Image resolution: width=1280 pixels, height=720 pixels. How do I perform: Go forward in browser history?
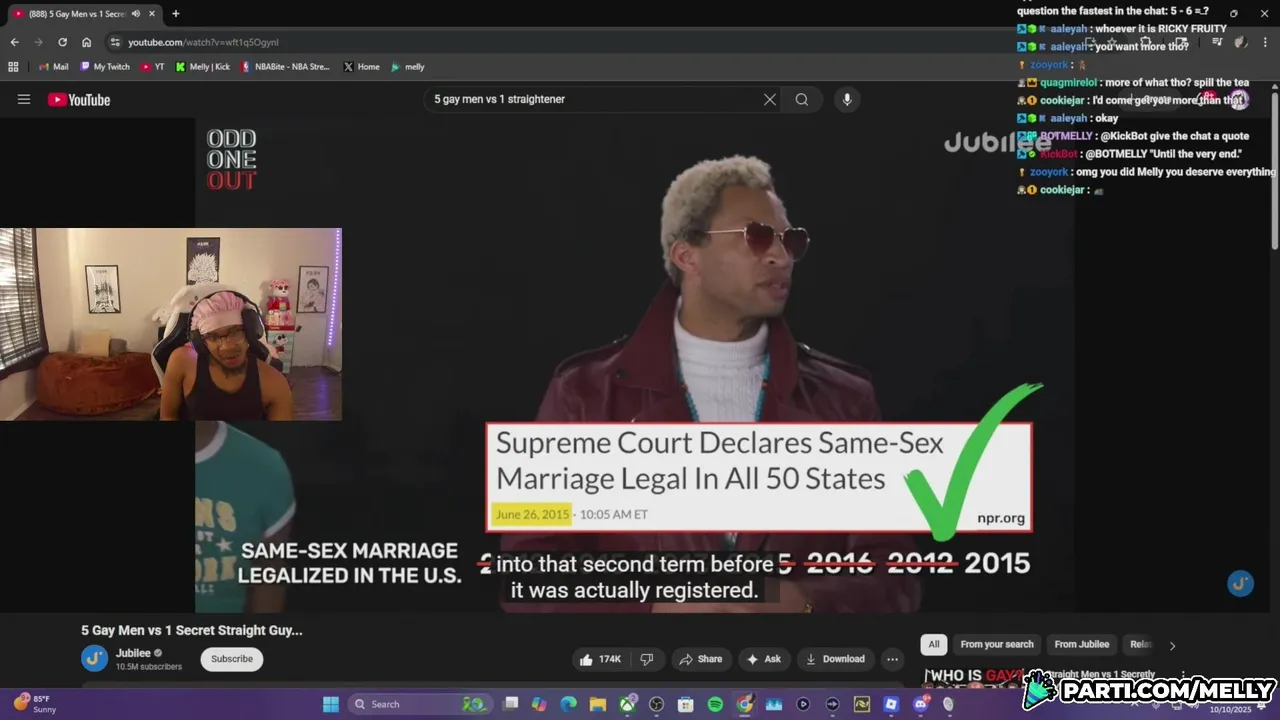pyautogui.click(x=38, y=42)
